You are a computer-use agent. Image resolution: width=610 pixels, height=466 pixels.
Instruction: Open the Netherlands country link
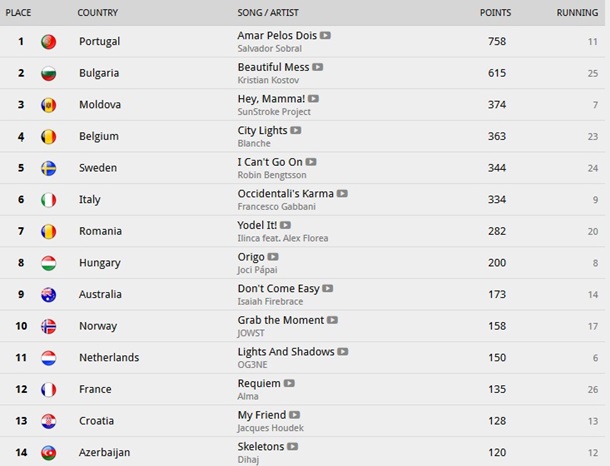pos(109,358)
